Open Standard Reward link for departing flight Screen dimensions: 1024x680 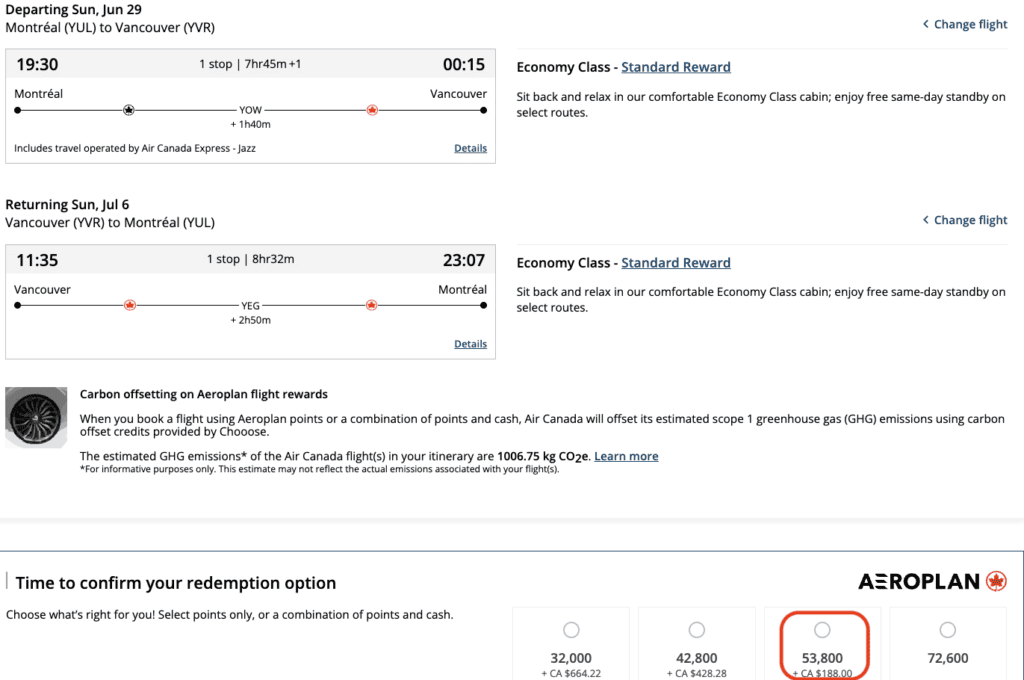(675, 67)
